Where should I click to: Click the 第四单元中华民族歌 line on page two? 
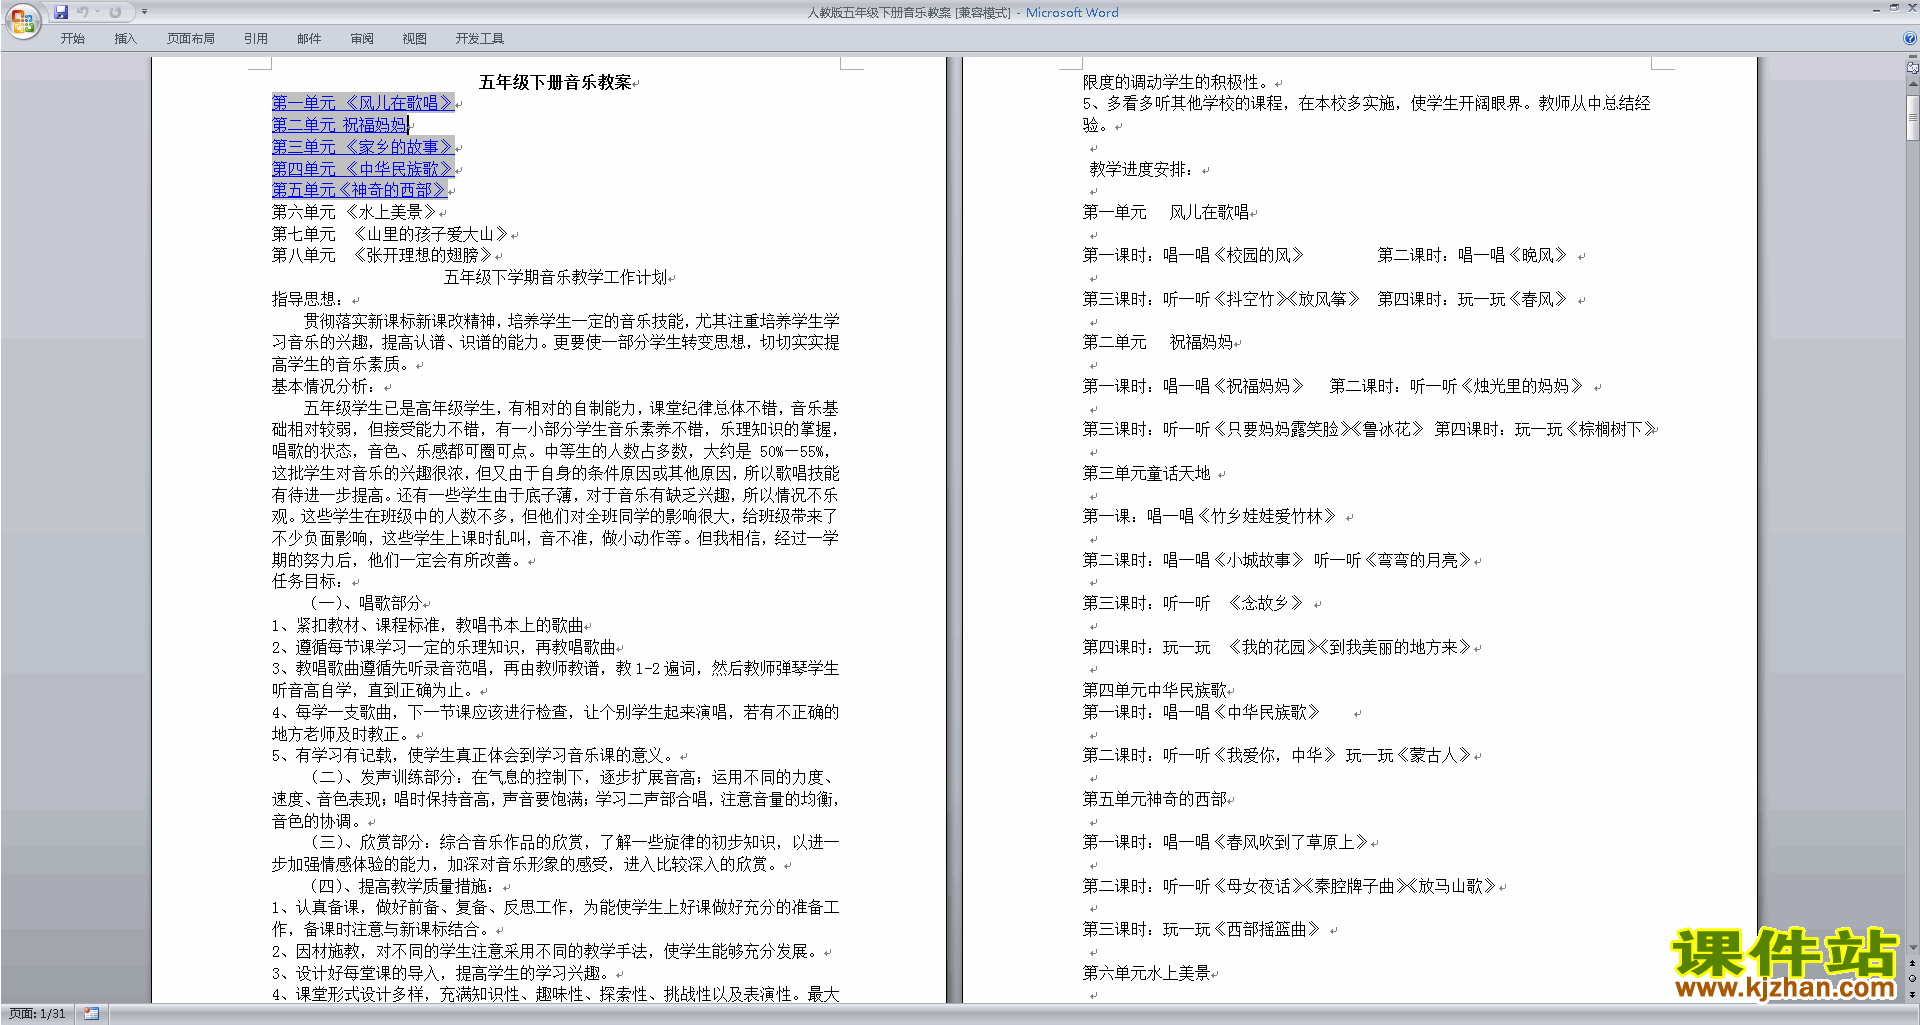pyautogui.click(x=1155, y=690)
